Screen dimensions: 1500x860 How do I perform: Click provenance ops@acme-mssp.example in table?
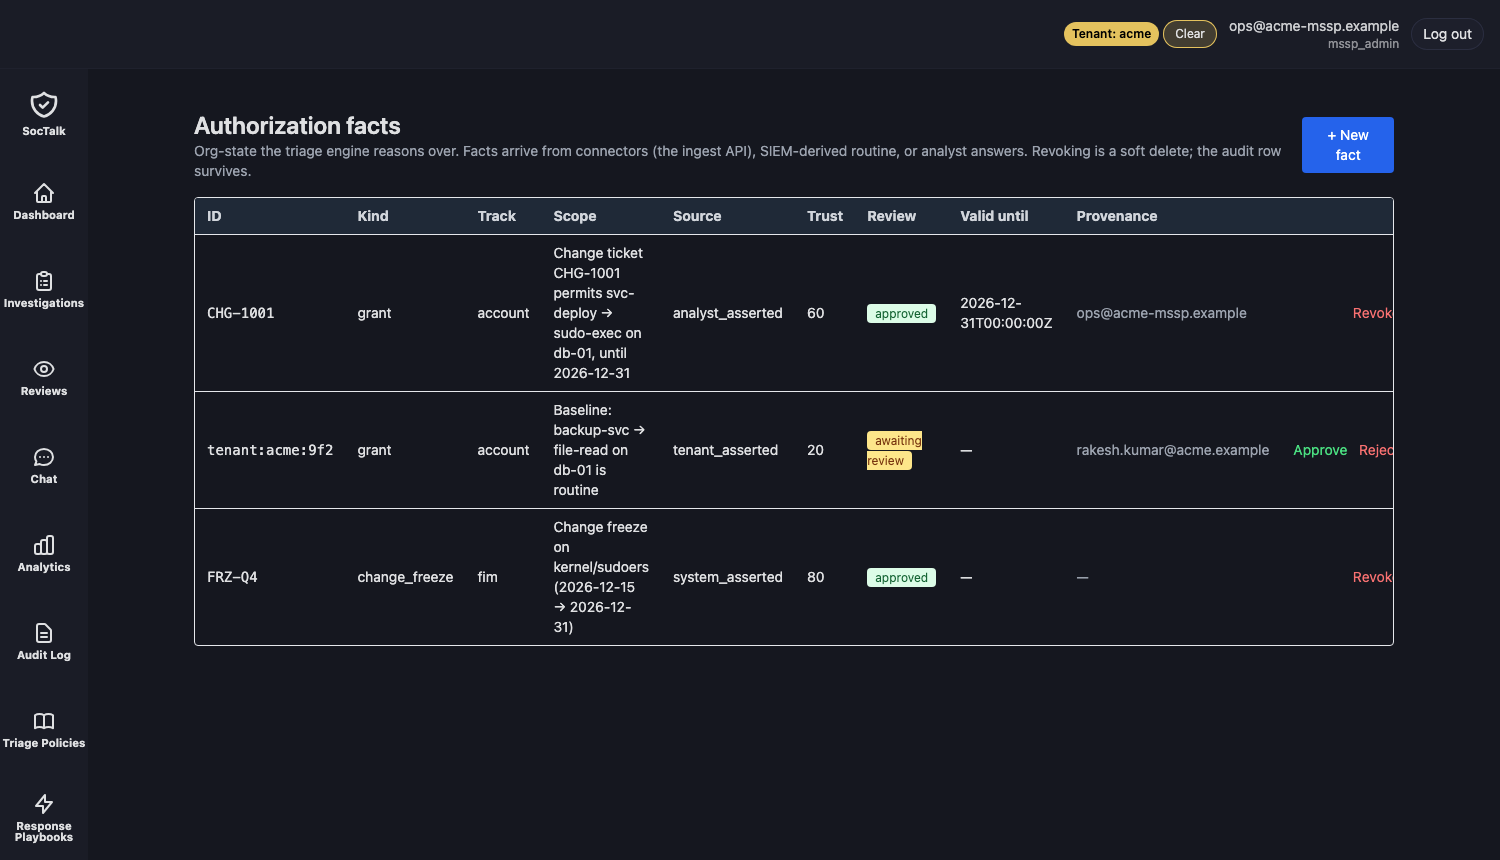[1161, 313]
